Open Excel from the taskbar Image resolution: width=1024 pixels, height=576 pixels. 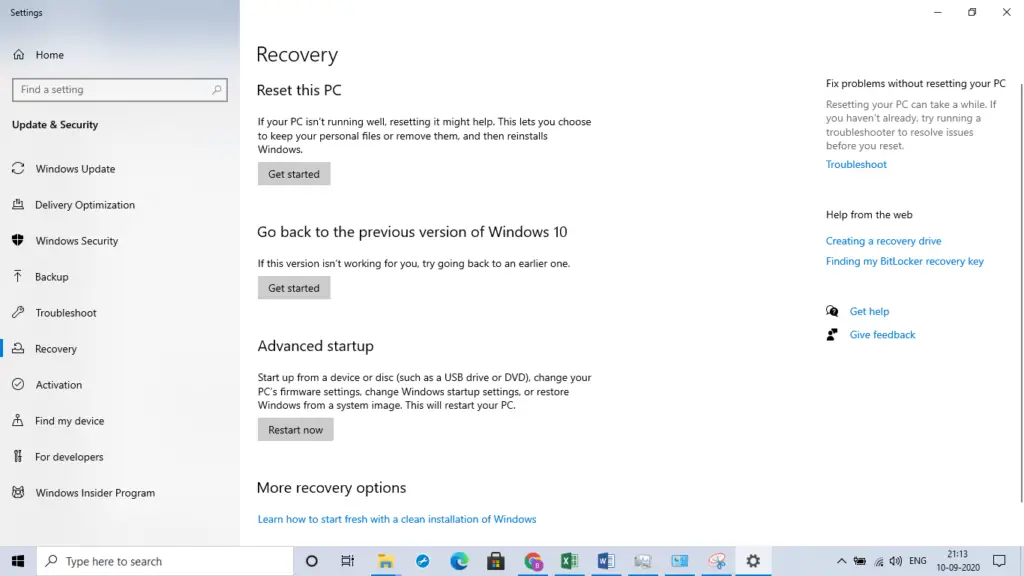coord(569,561)
